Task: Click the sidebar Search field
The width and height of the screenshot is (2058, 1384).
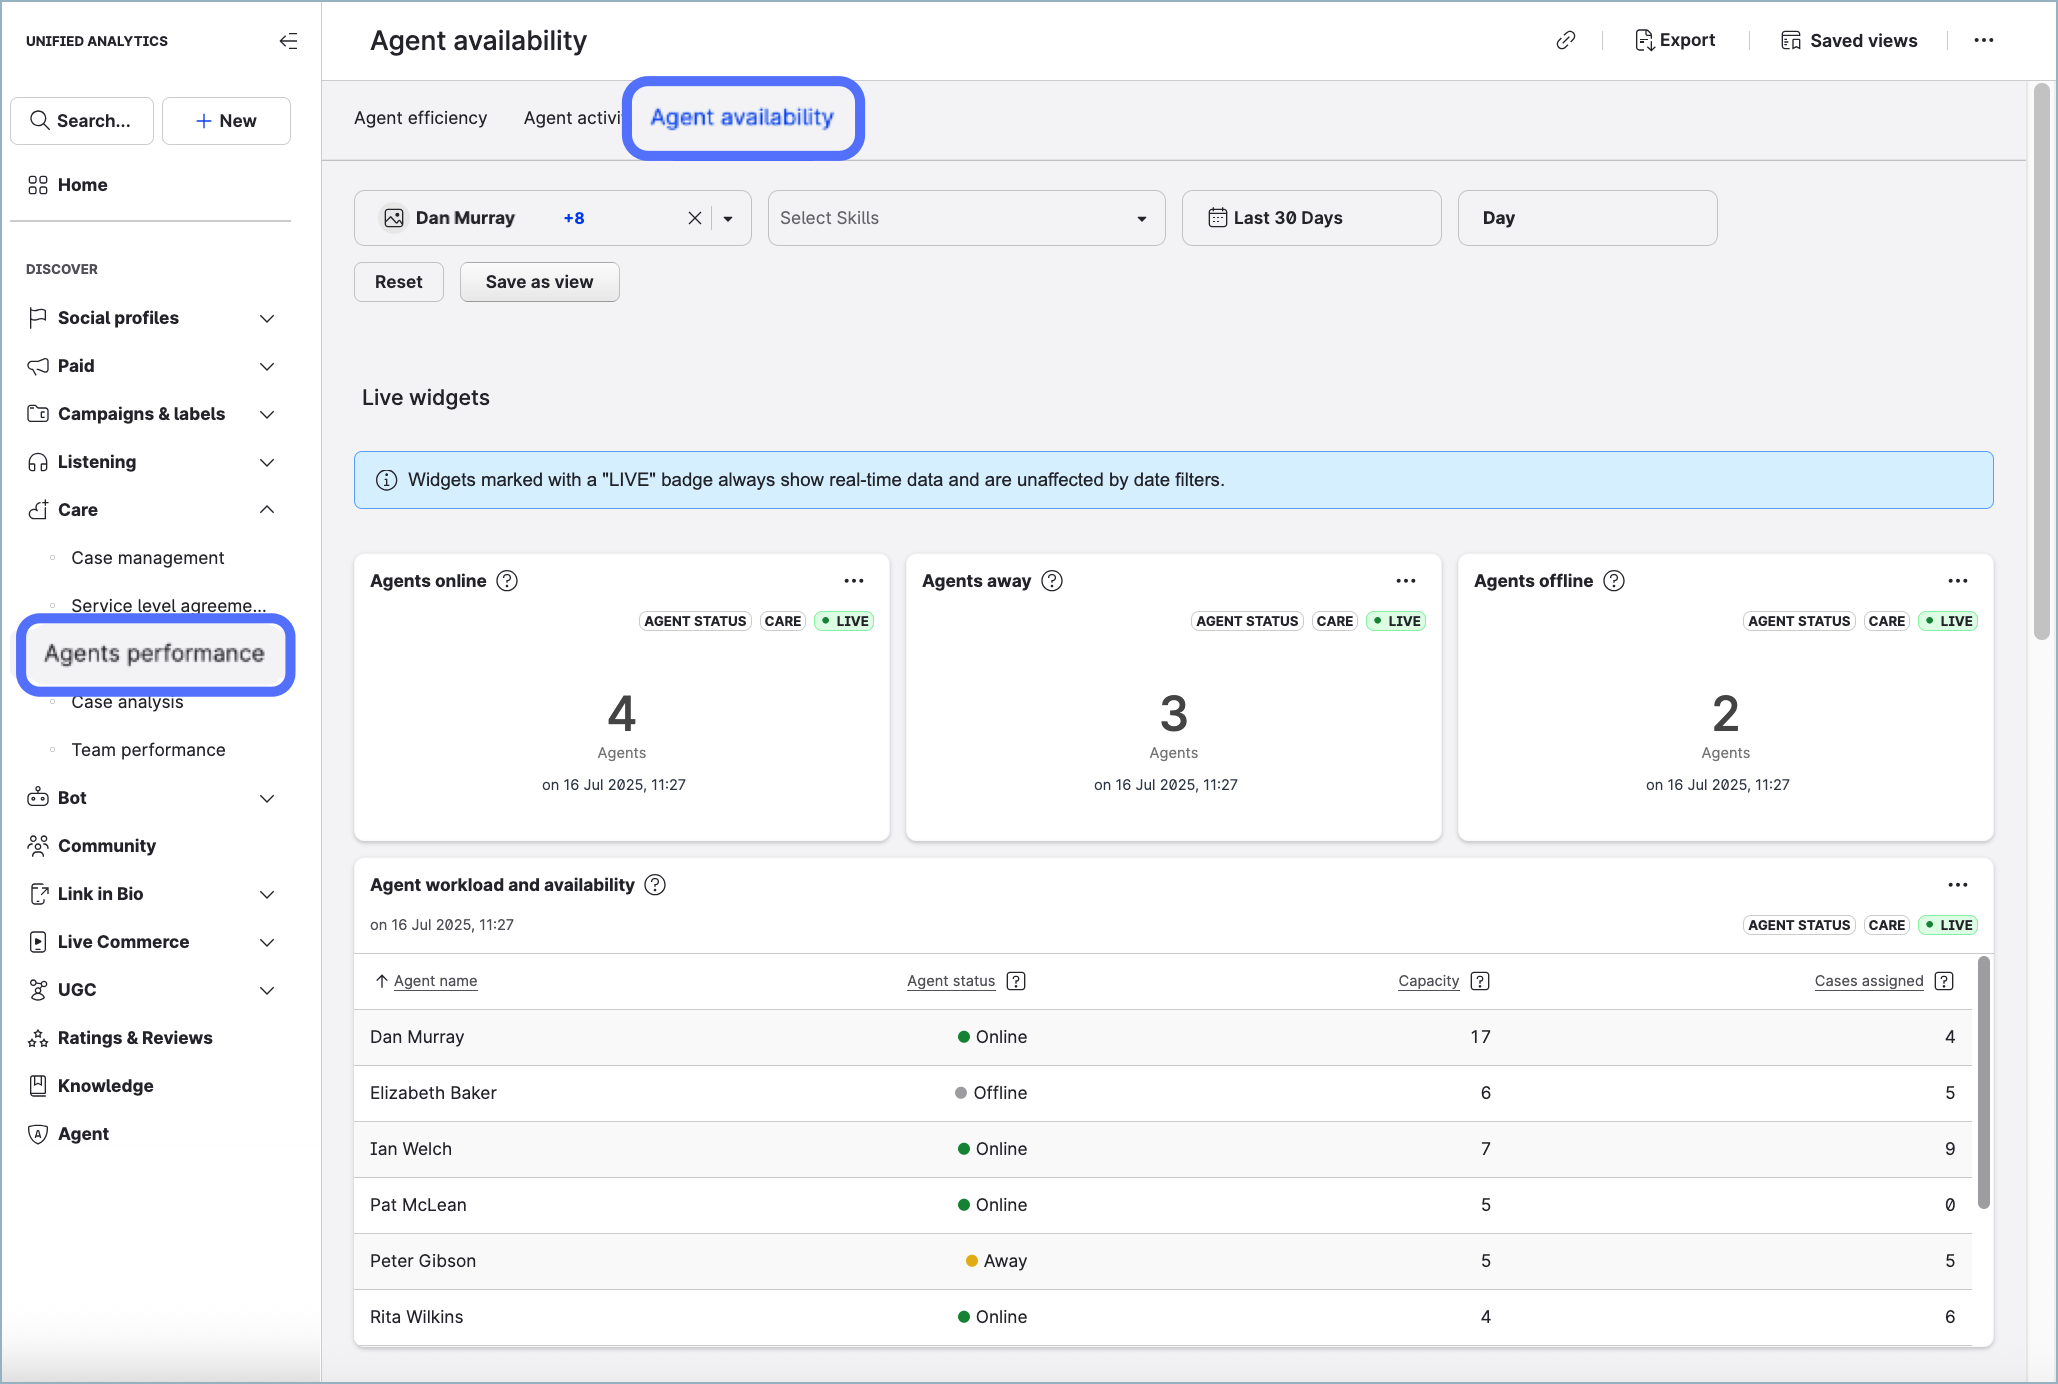Action: (x=82, y=121)
